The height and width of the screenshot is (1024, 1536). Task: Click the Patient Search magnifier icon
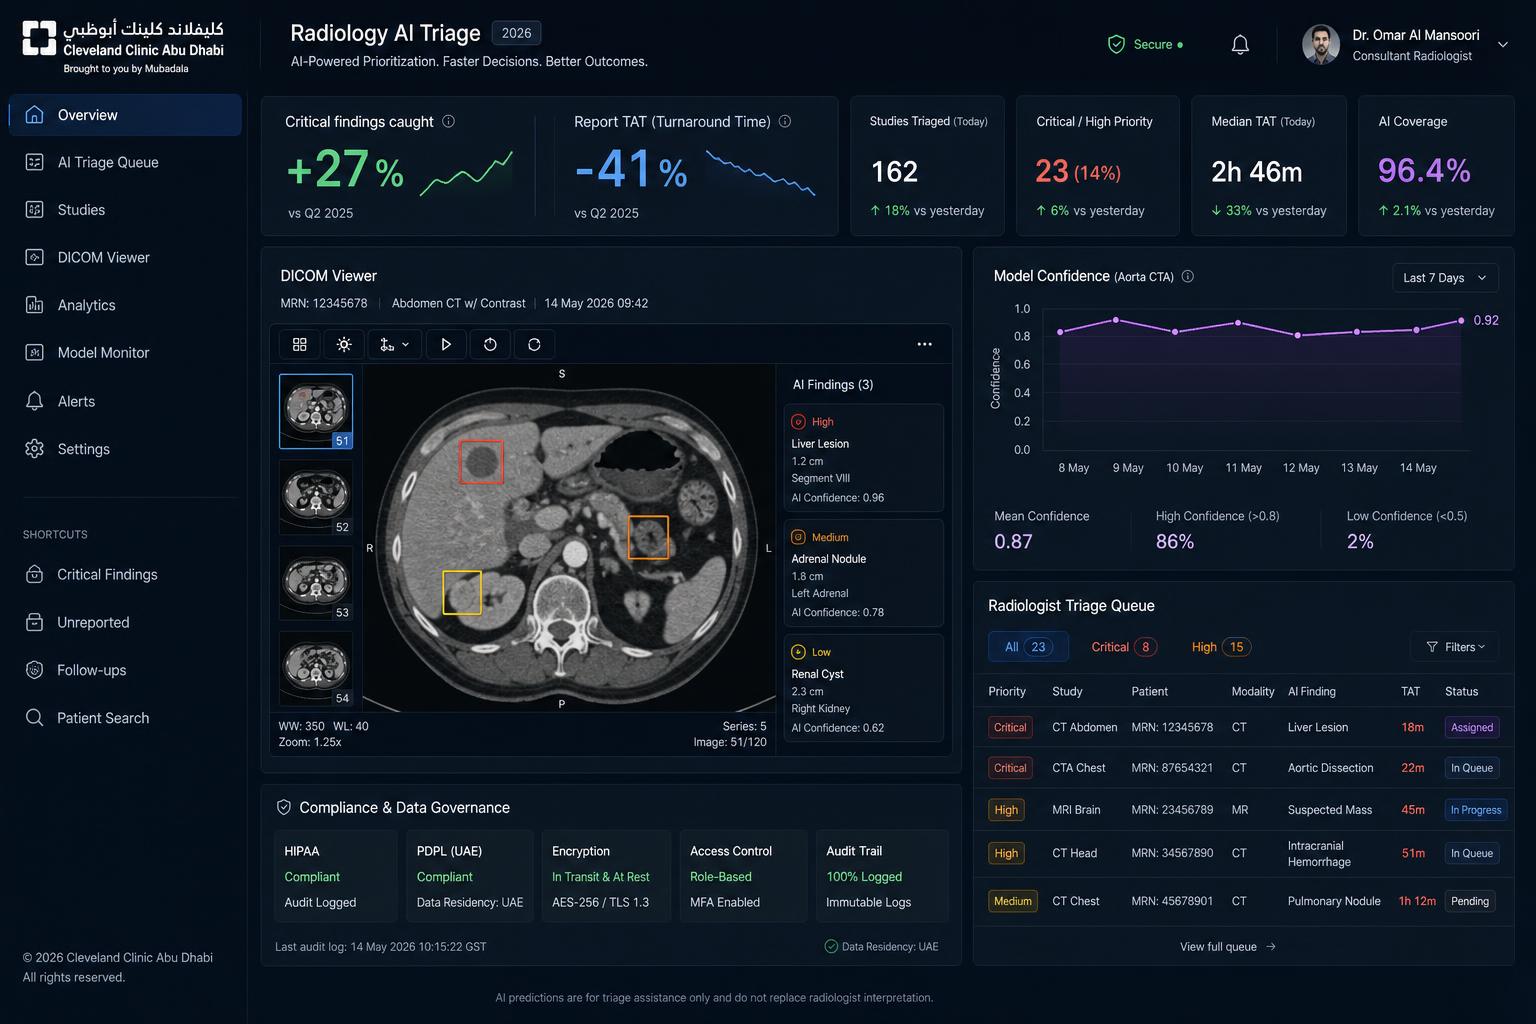point(34,718)
